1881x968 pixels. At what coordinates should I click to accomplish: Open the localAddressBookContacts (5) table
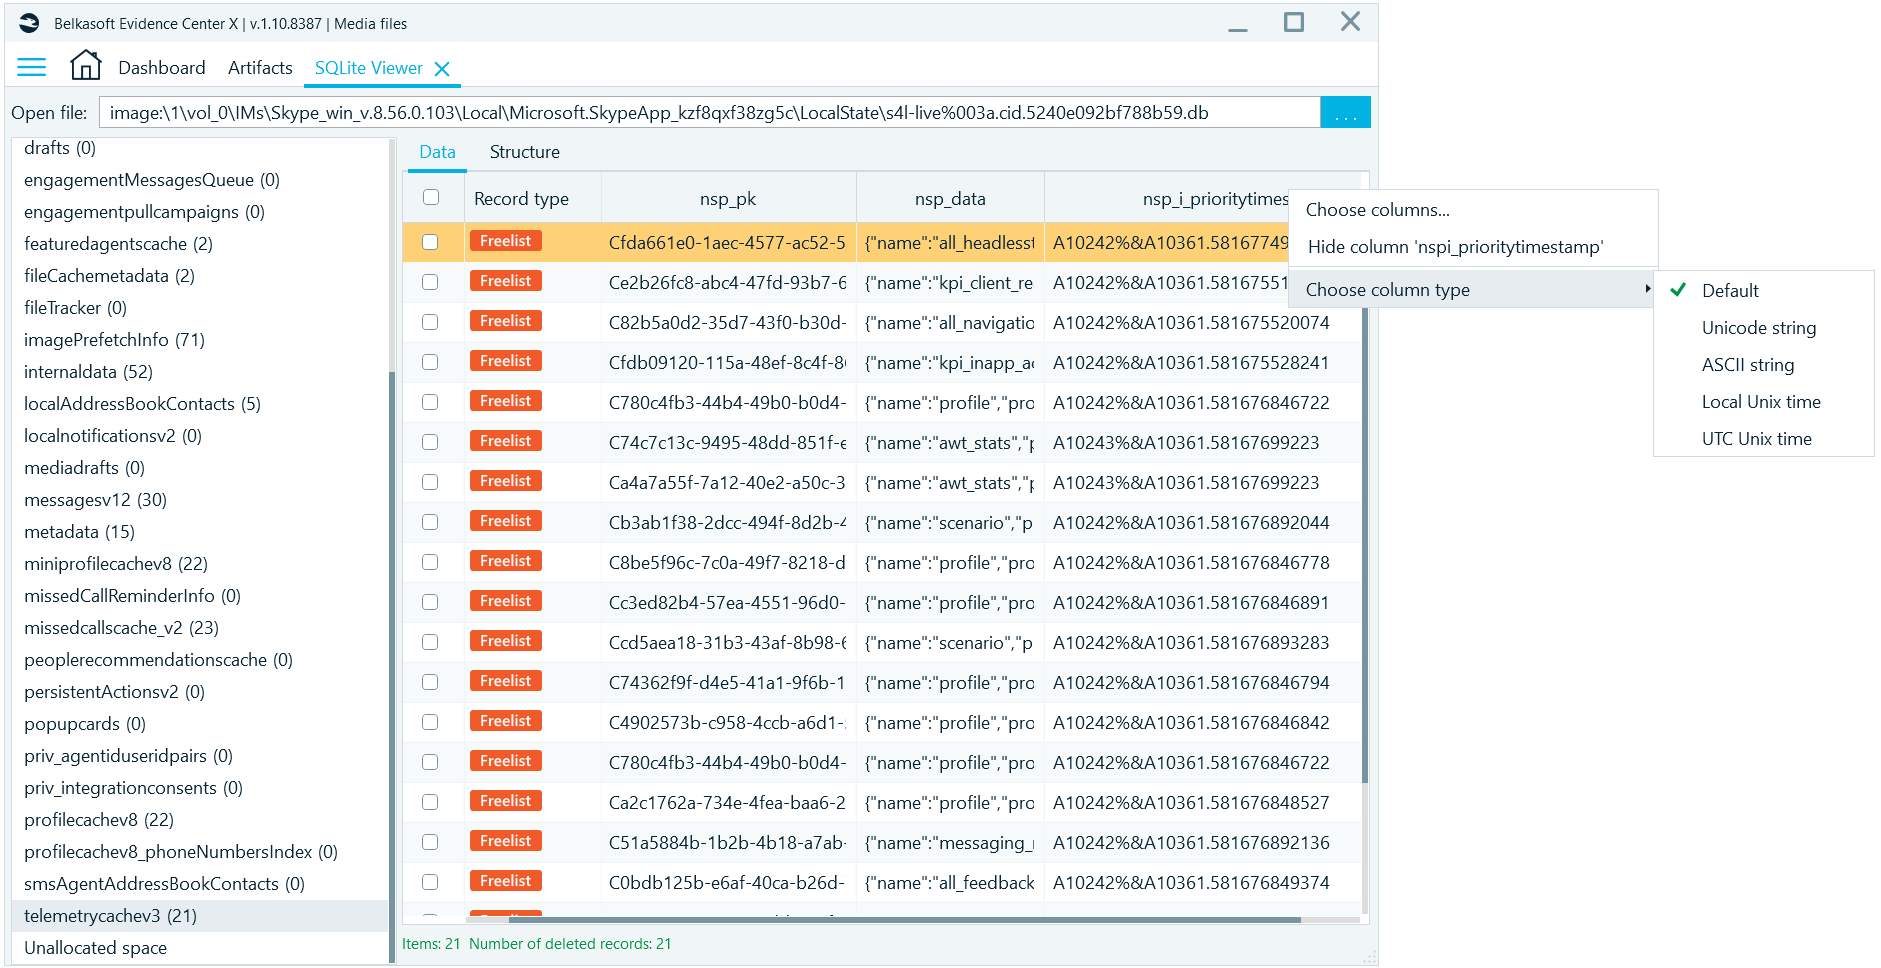tap(200, 404)
